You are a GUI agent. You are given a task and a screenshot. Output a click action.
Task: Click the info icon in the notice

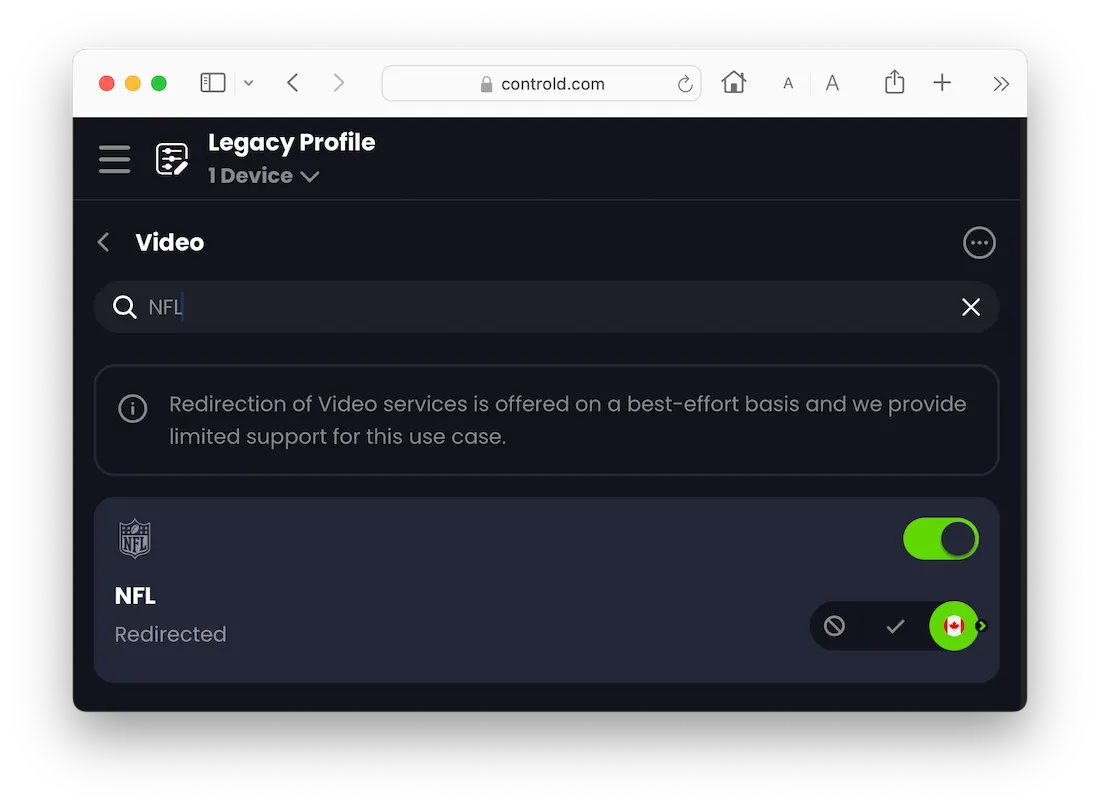(133, 408)
